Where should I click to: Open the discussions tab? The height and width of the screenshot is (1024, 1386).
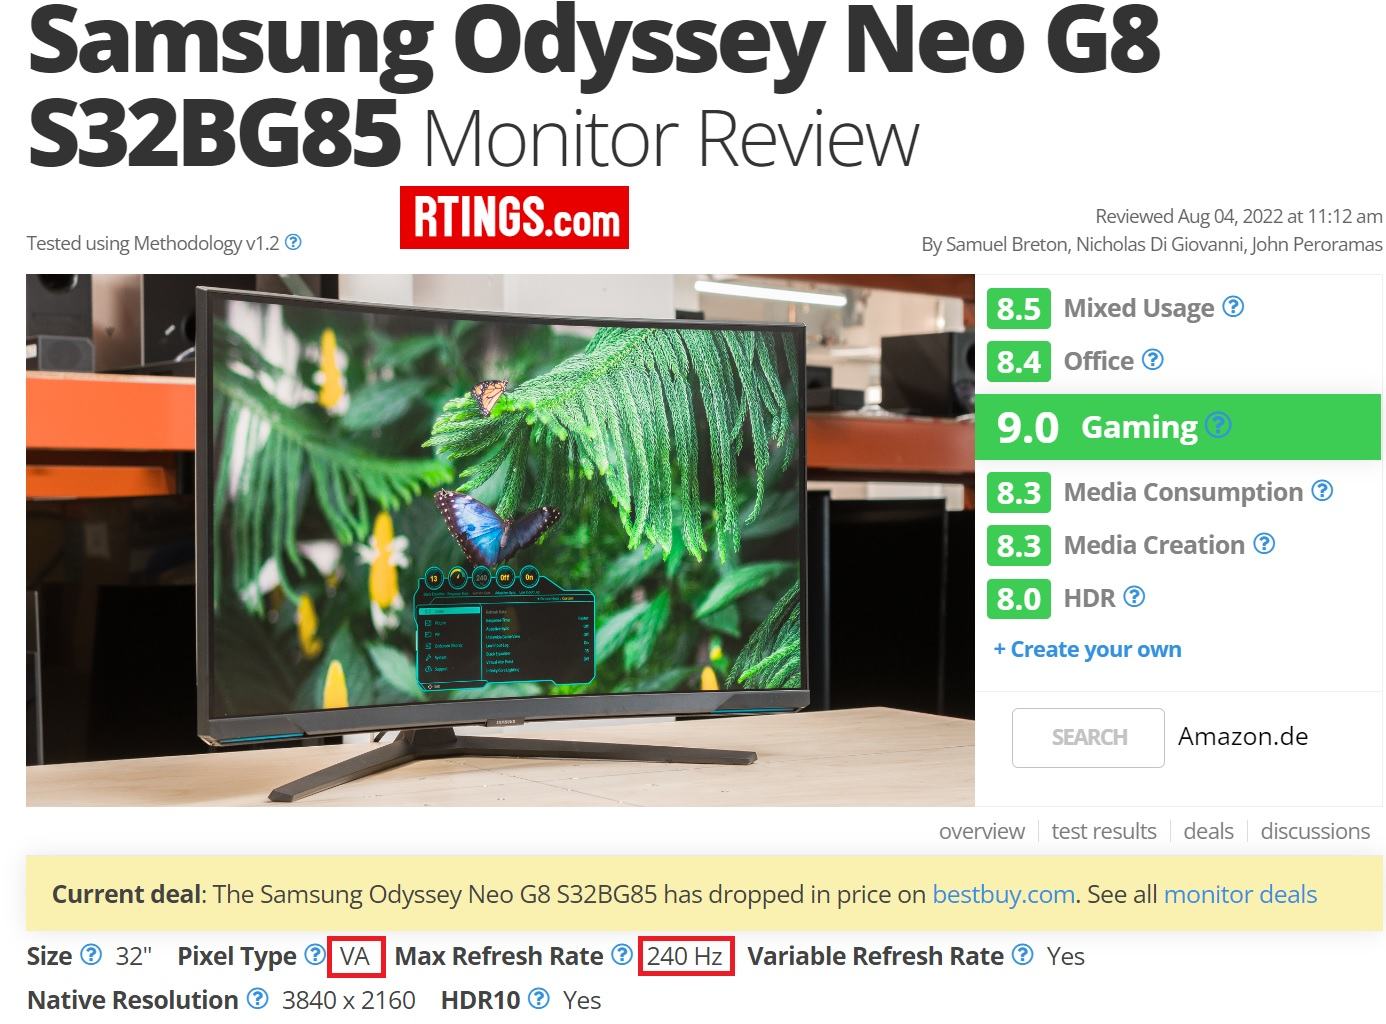(1315, 831)
